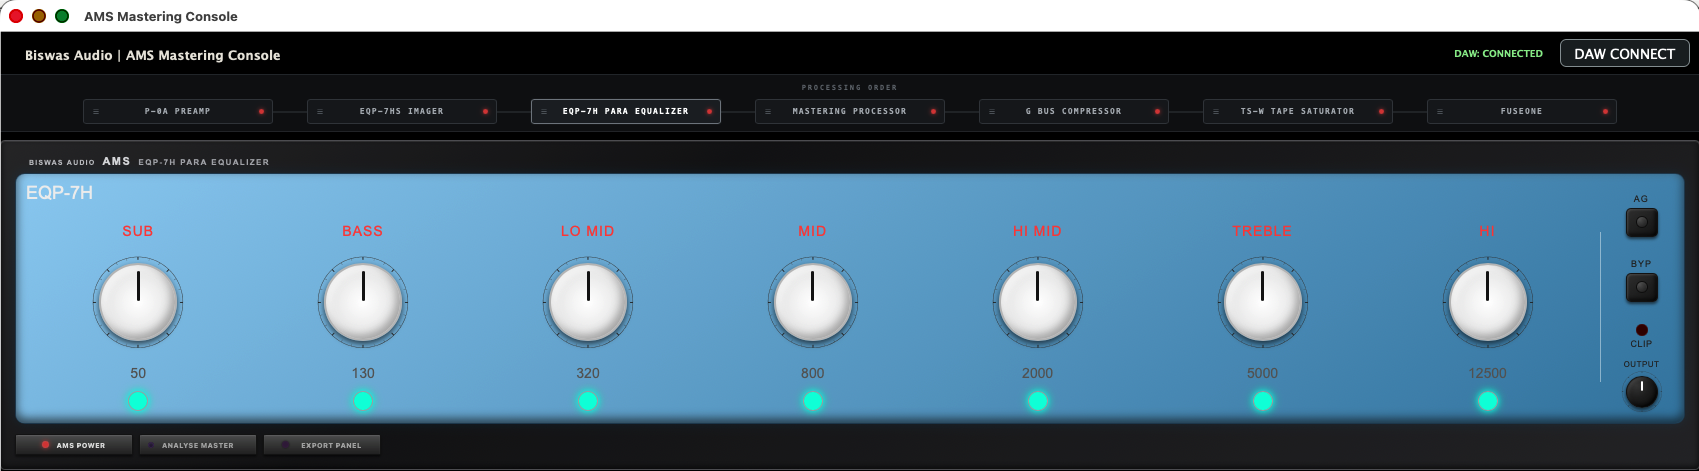
Task: Click the MID band gain knob
Action: click(812, 301)
